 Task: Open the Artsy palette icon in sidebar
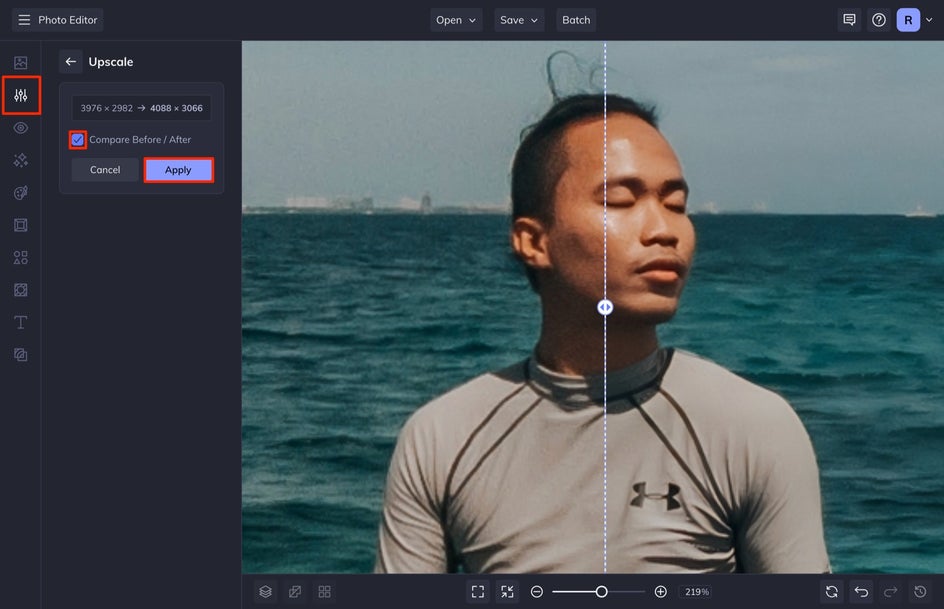pyautogui.click(x=21, y=193)
